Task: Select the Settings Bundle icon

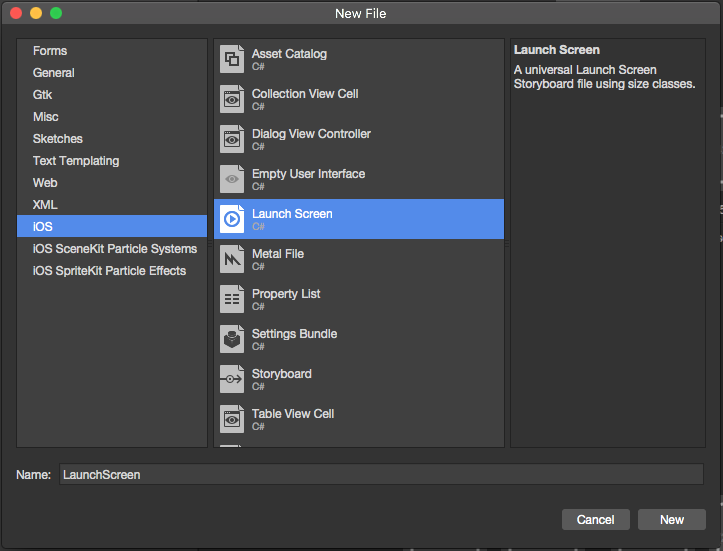Action: tap(232, 339)
